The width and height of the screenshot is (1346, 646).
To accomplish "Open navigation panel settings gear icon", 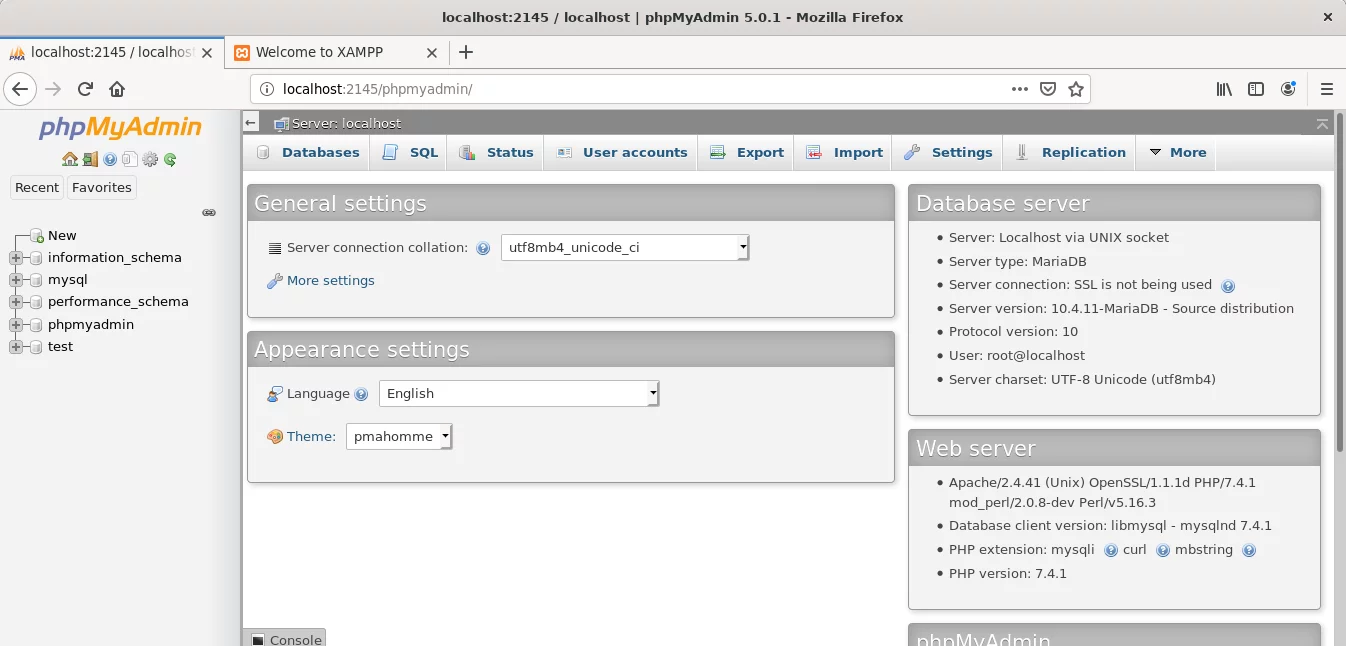I will 150,159.
